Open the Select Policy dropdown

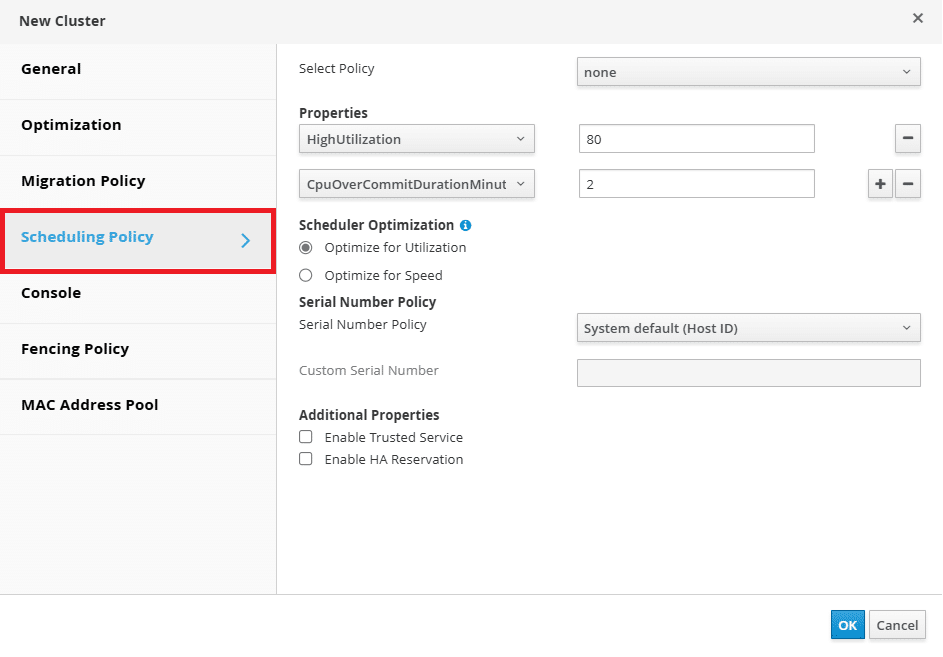[748, 72]
